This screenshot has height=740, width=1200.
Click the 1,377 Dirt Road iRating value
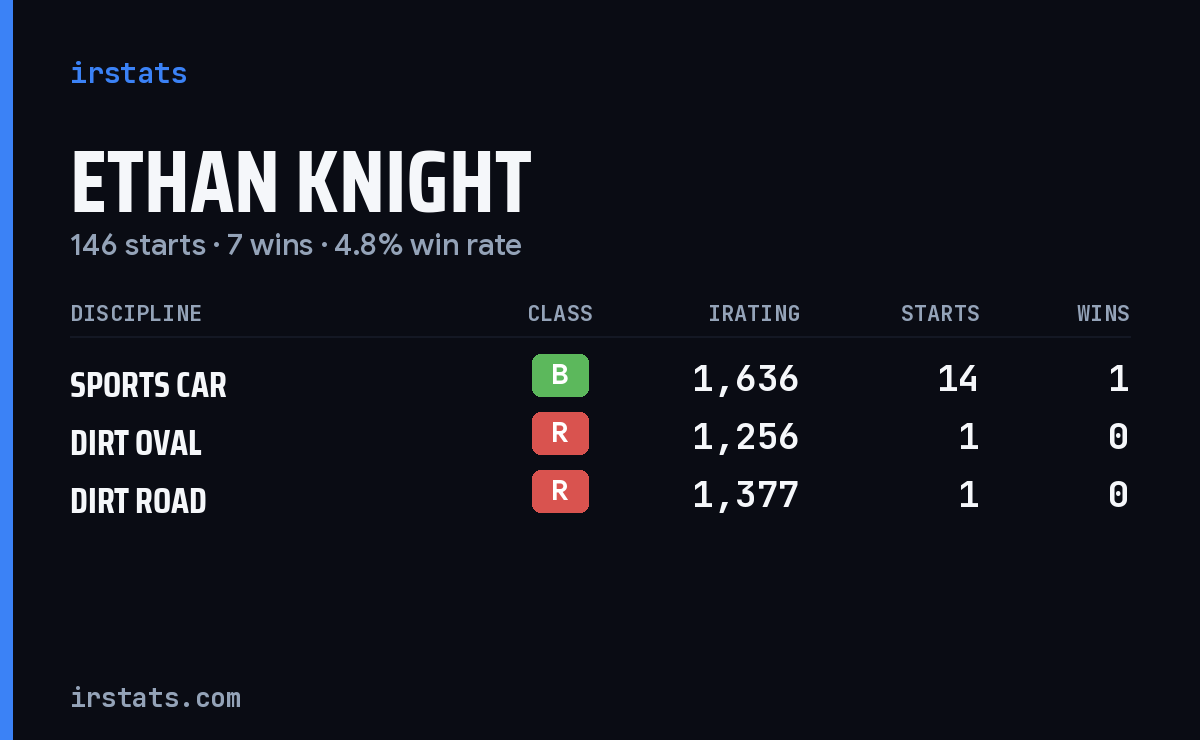point(746,495)
